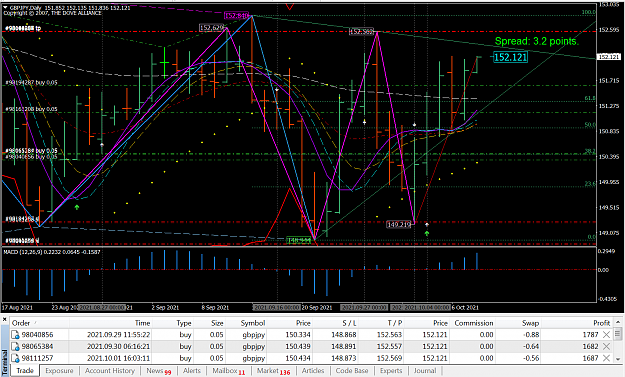Select the open time 2021.09.29 11:55:22

[x=118, y=335]
